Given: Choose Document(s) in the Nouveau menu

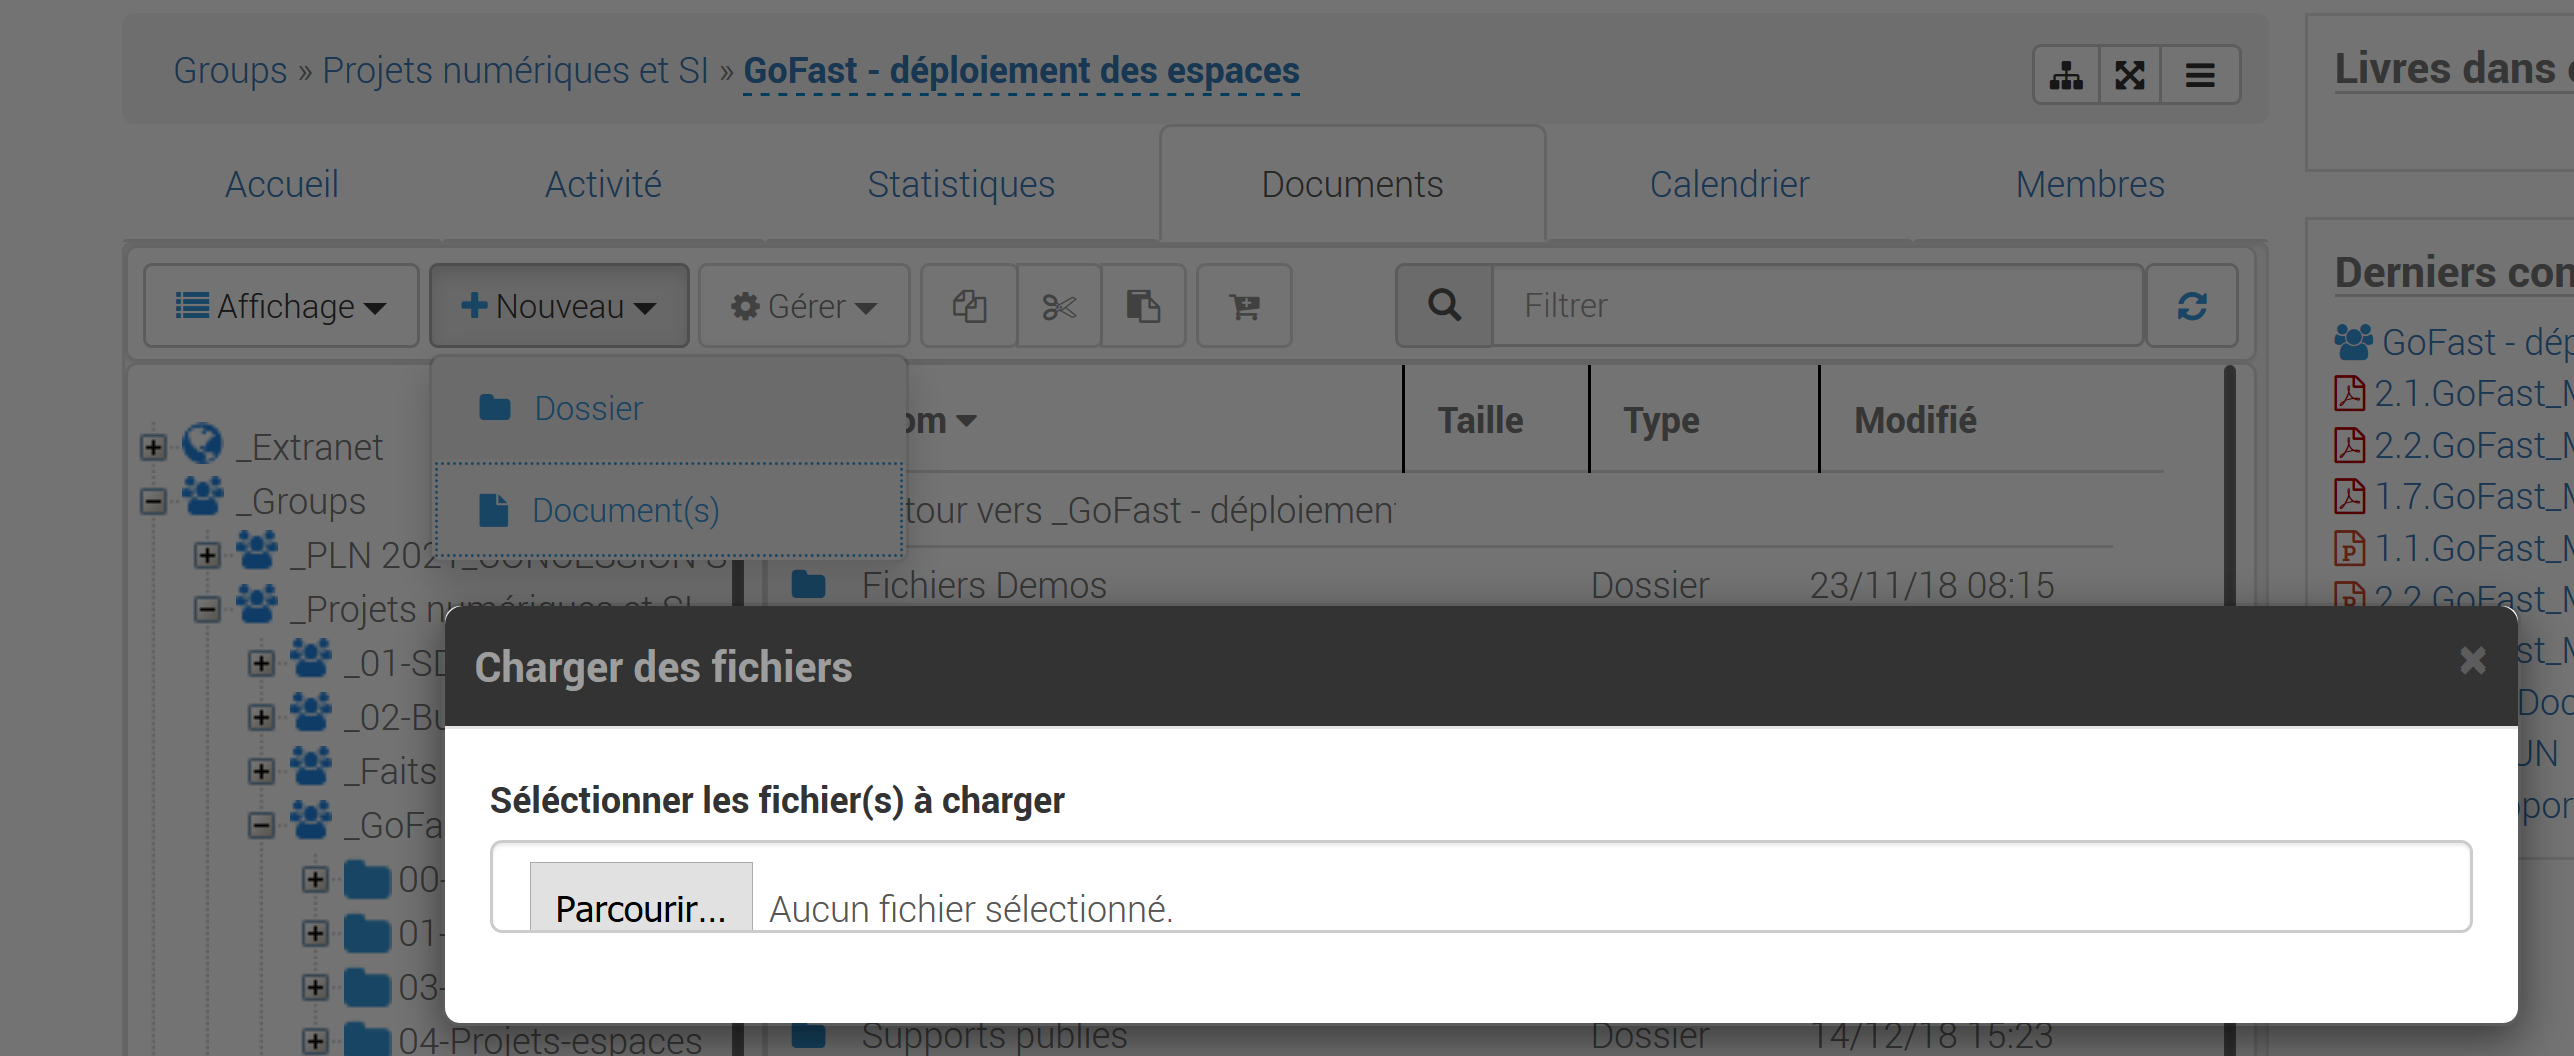Looking at the screenshot, I should 625,510.
